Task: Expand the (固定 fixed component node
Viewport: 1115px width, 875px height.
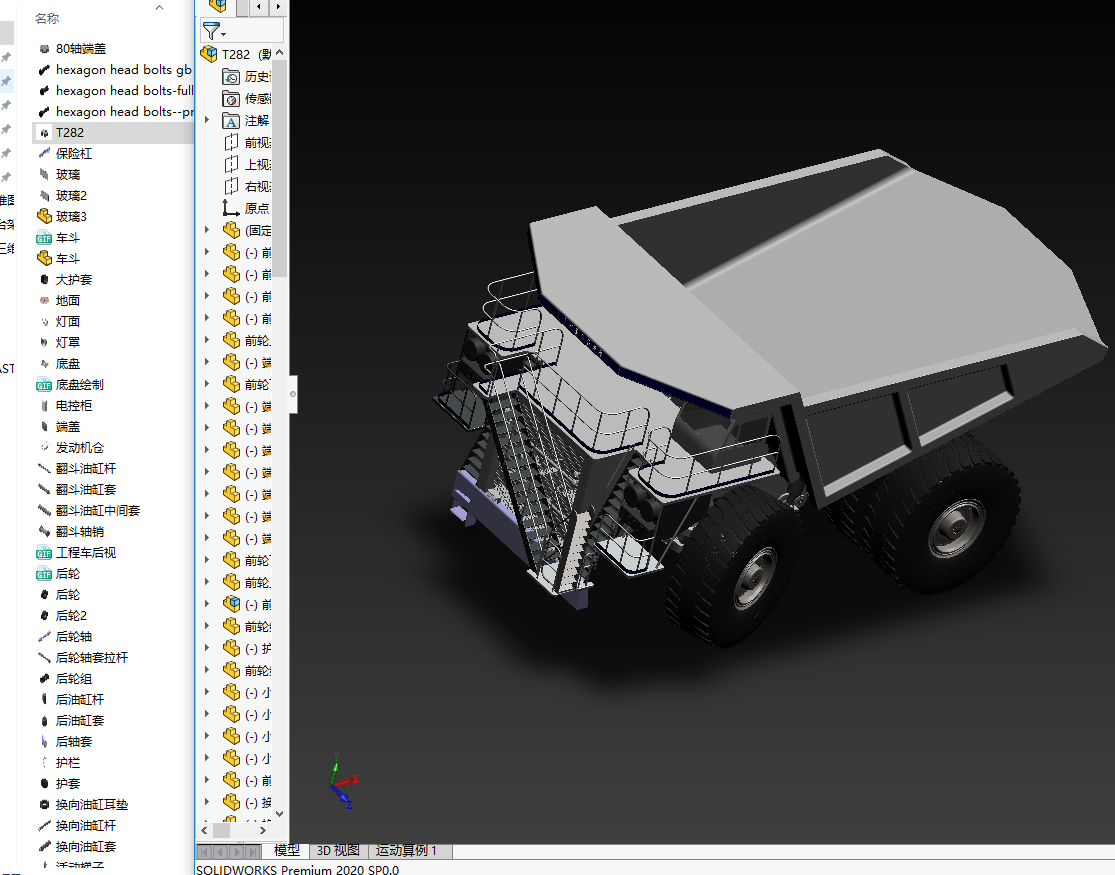Action: (207, 230)
